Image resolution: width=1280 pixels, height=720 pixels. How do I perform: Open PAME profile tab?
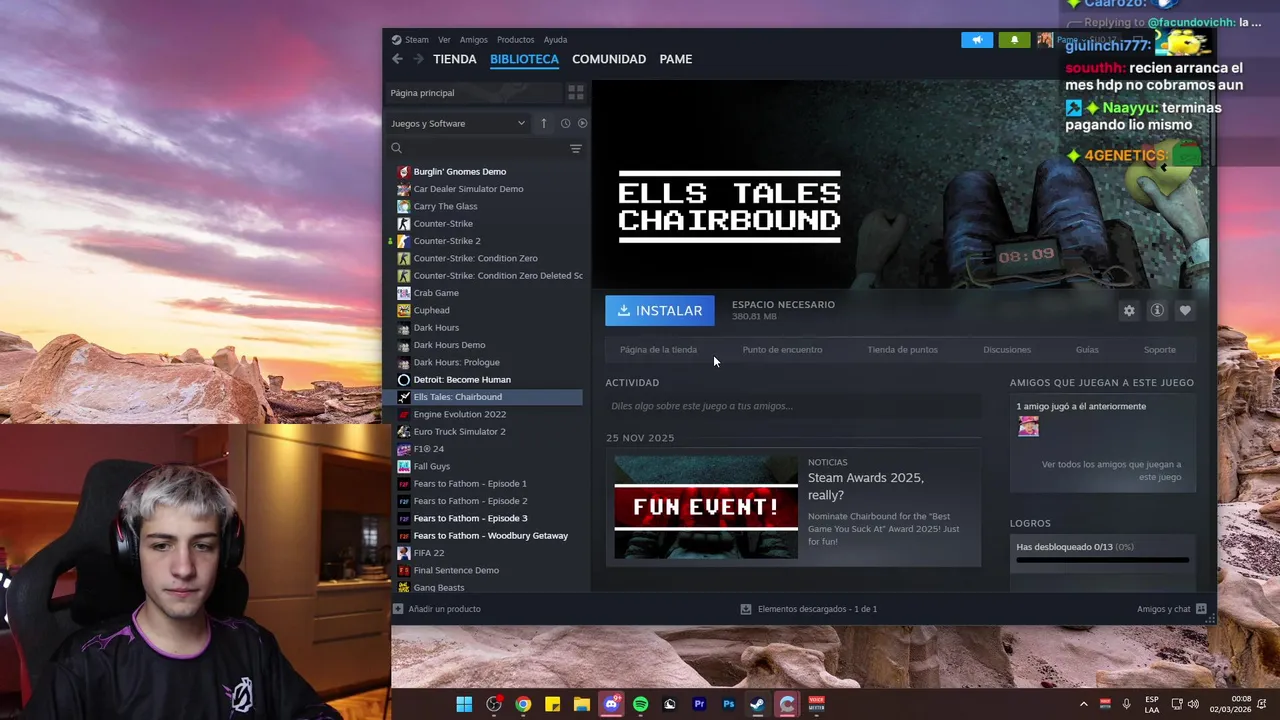click(676, 59)
